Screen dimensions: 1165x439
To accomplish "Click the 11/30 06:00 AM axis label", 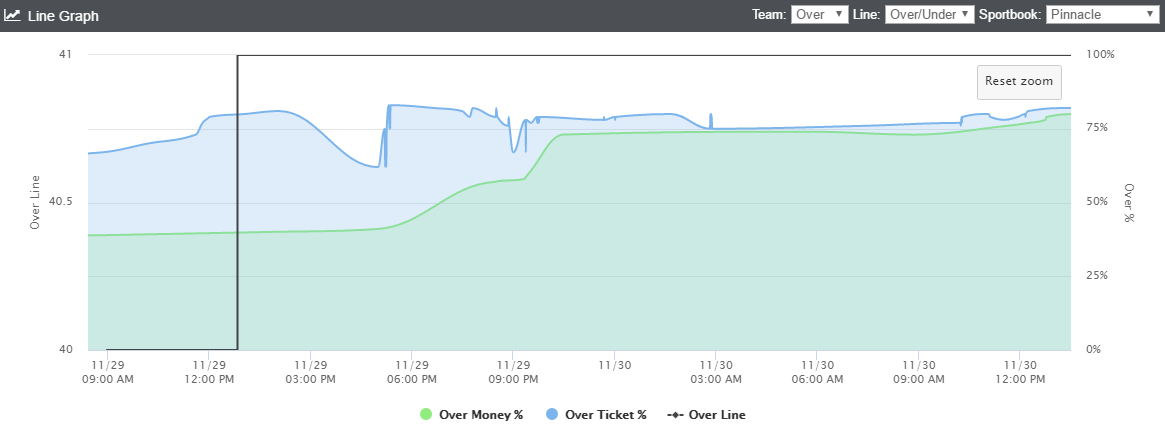I will pos(817,372).
